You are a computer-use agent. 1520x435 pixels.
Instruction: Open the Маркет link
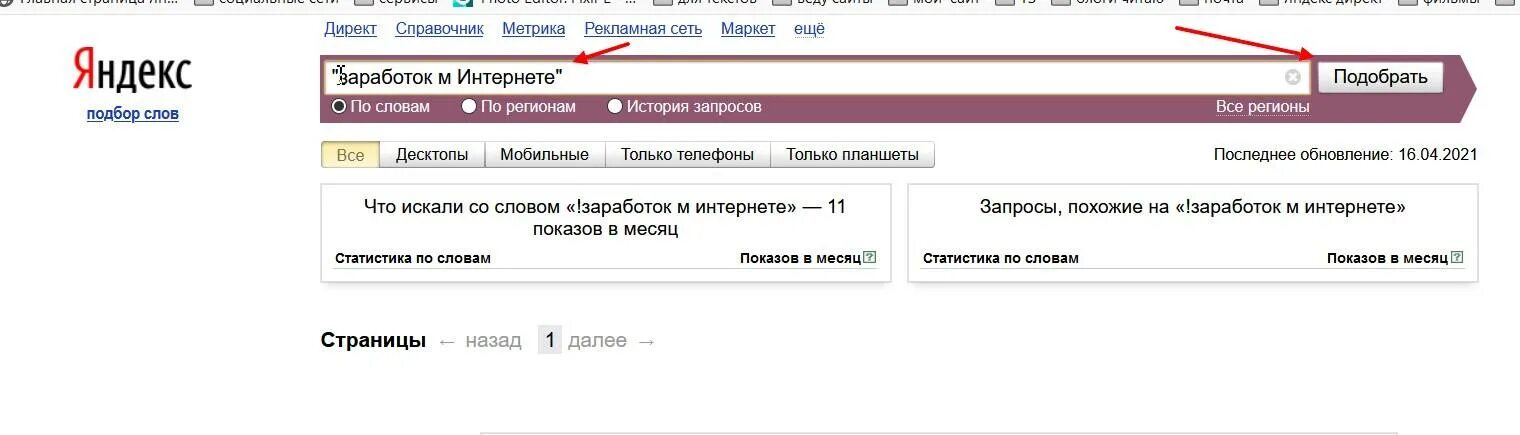pyautogui.click(x=748, y=29)
